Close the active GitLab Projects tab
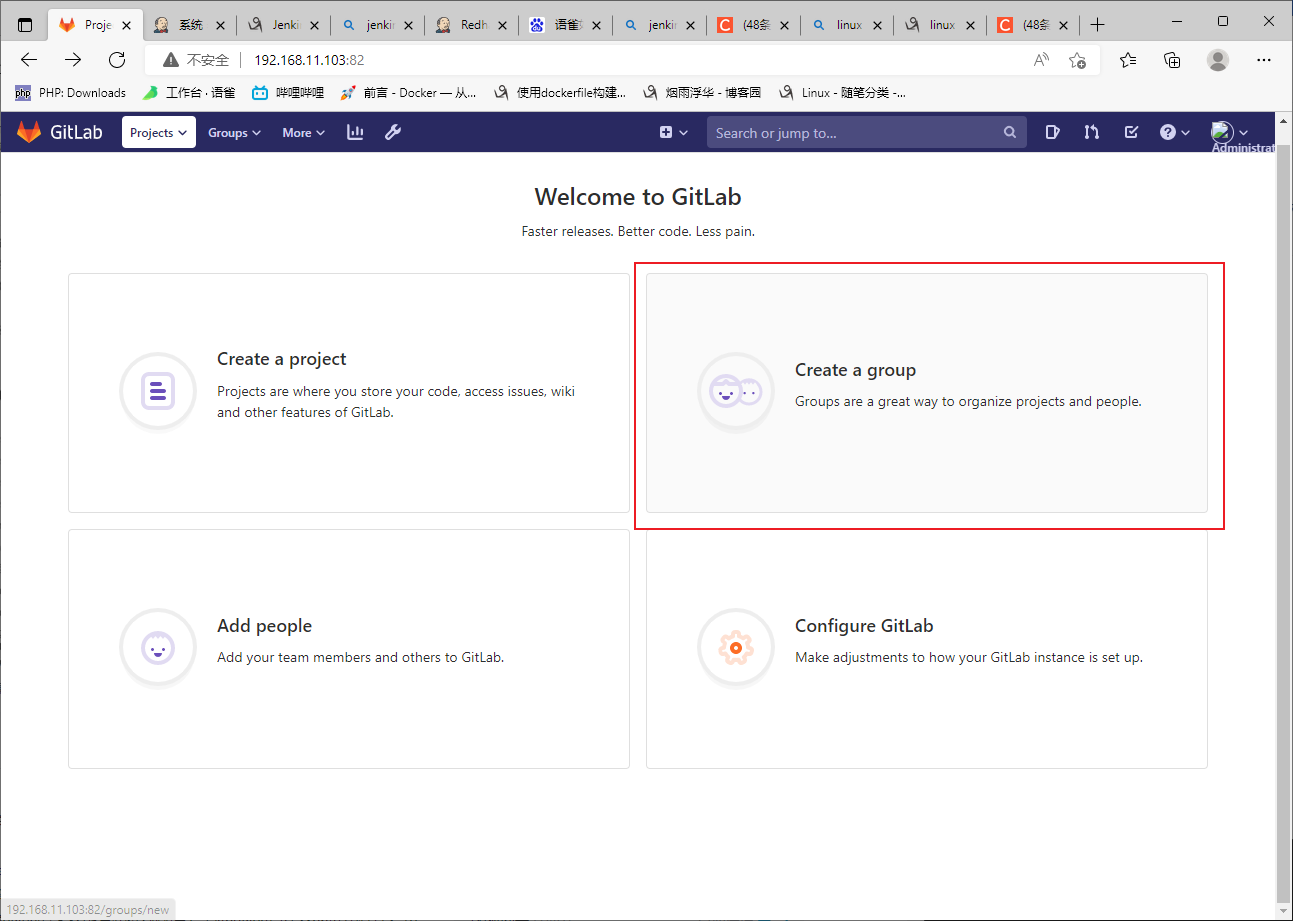The width and height of the screenshot is (1293, 921). click(x=127, y=25)
